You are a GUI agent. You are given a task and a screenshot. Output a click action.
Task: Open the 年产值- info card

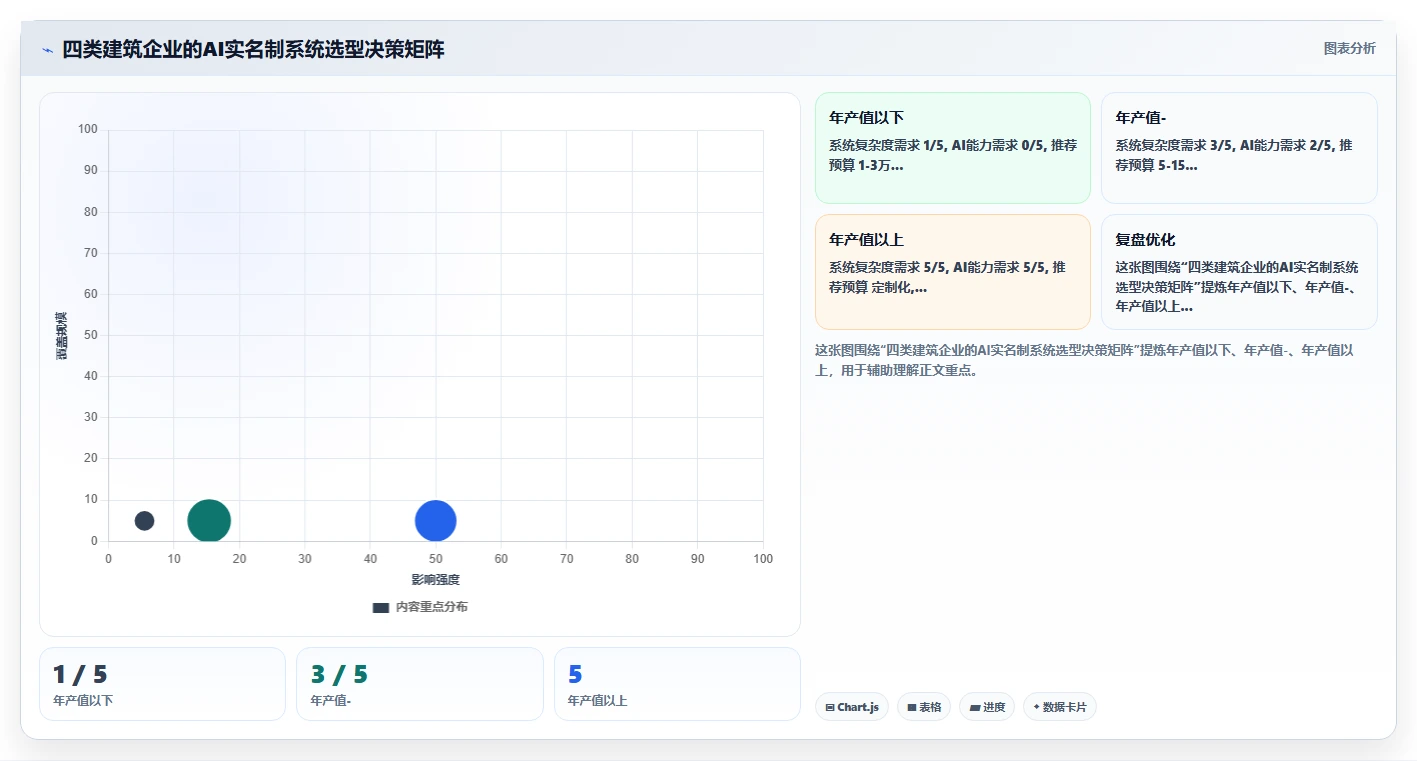click(x=1239, y=148)
